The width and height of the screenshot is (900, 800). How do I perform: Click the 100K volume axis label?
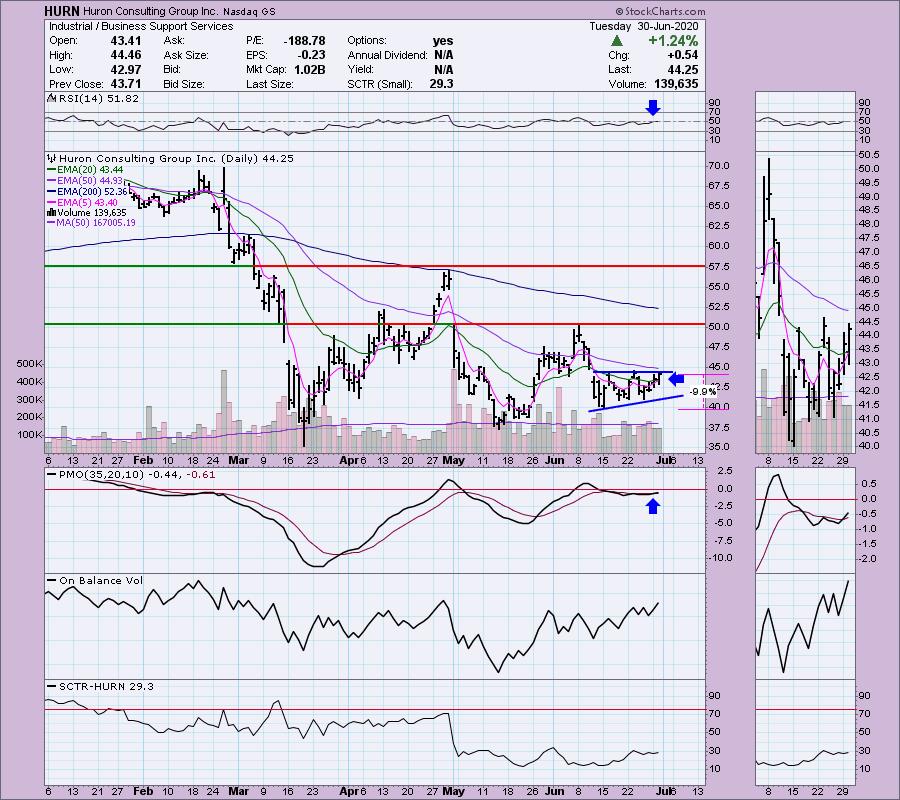(30, 435)
